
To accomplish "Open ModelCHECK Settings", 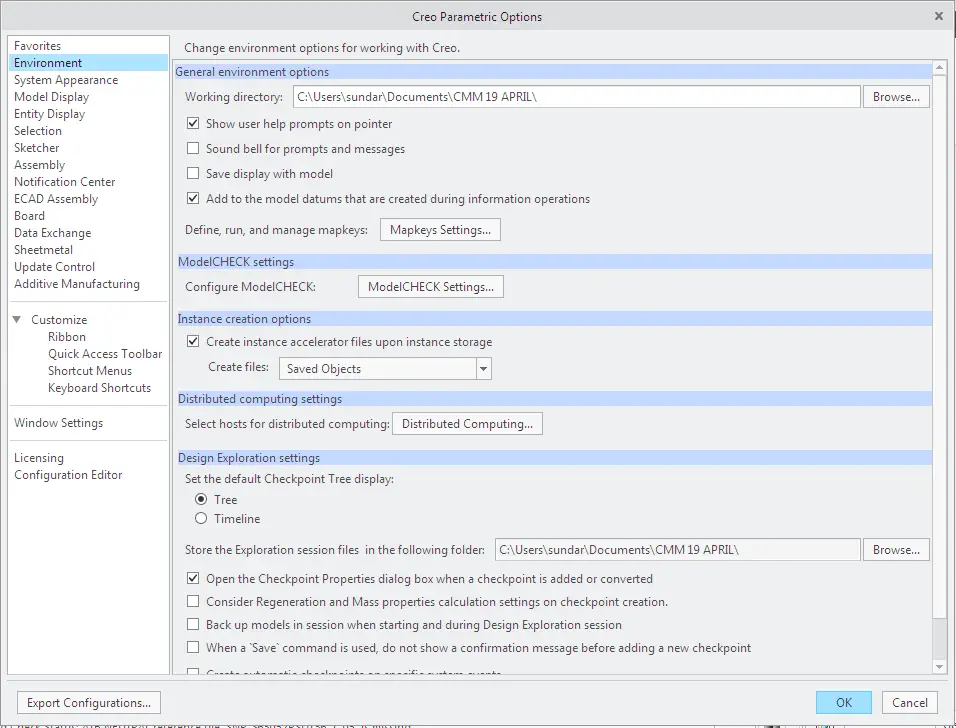I will coord(430,287).
